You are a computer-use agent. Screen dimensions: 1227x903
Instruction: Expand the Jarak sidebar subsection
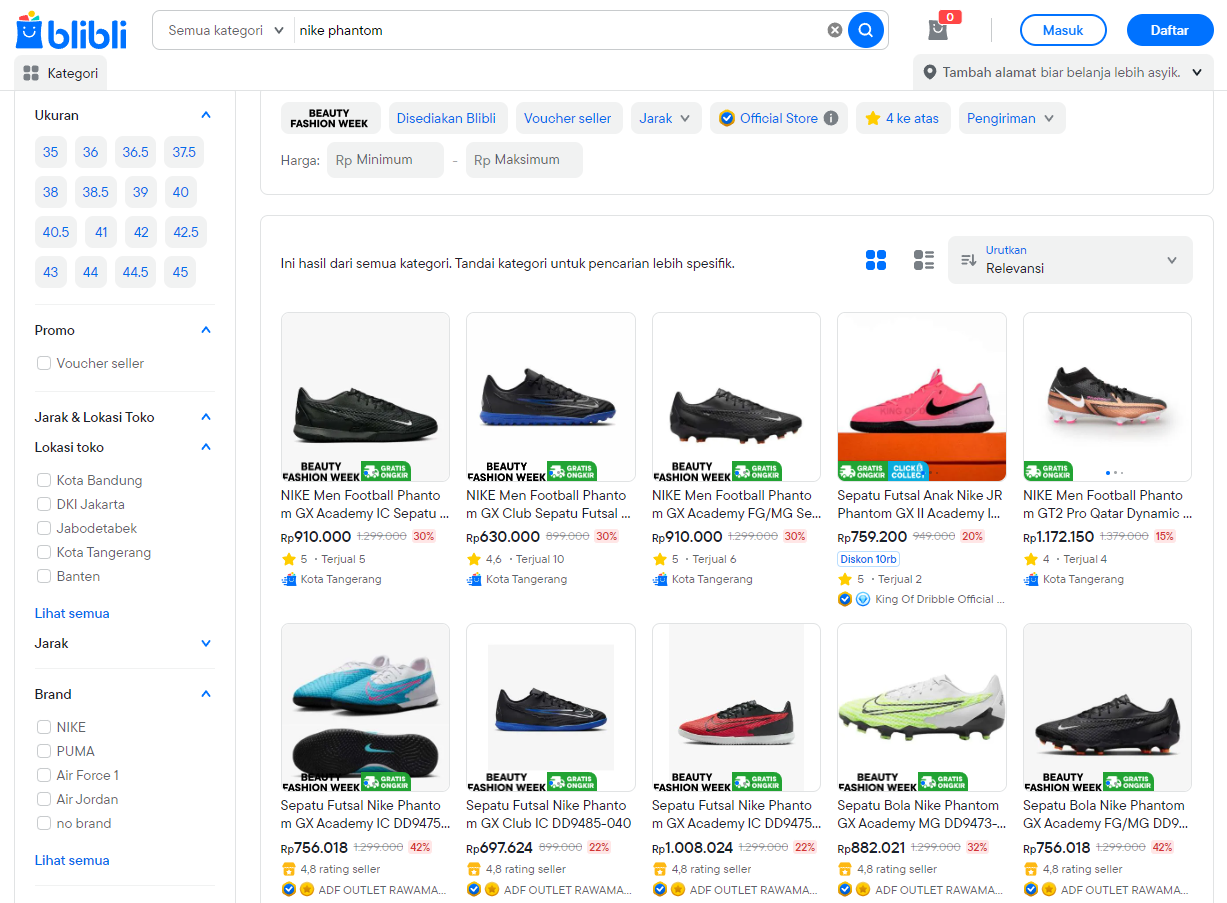[x=206, y=643]
